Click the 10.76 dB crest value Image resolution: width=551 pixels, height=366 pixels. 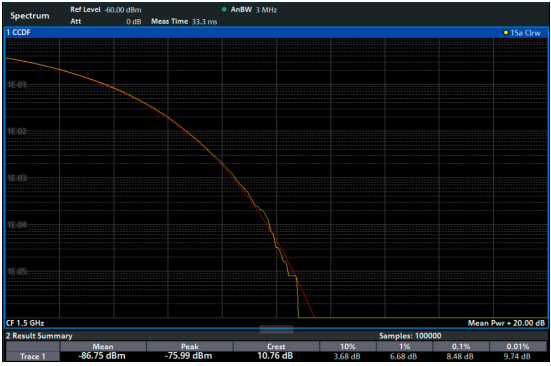275,356
